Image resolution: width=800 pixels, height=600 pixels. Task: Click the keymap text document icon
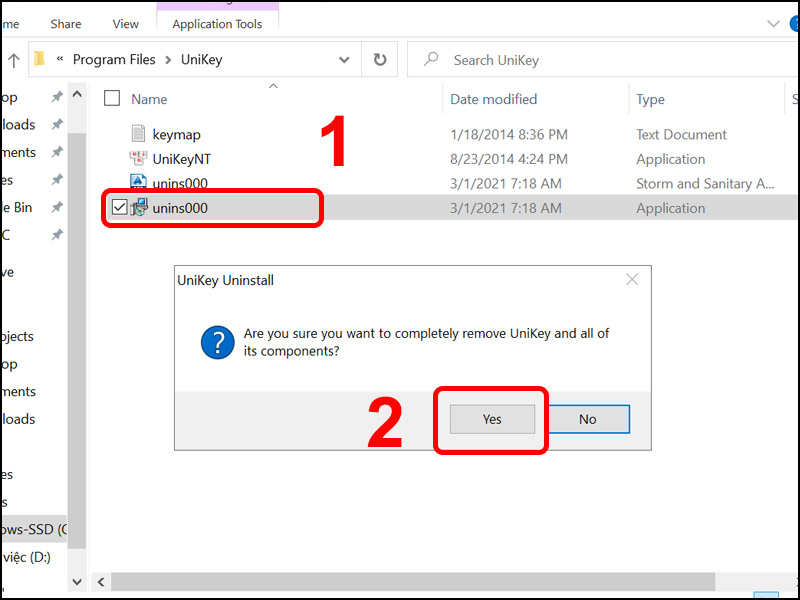[x=139, y=134]
